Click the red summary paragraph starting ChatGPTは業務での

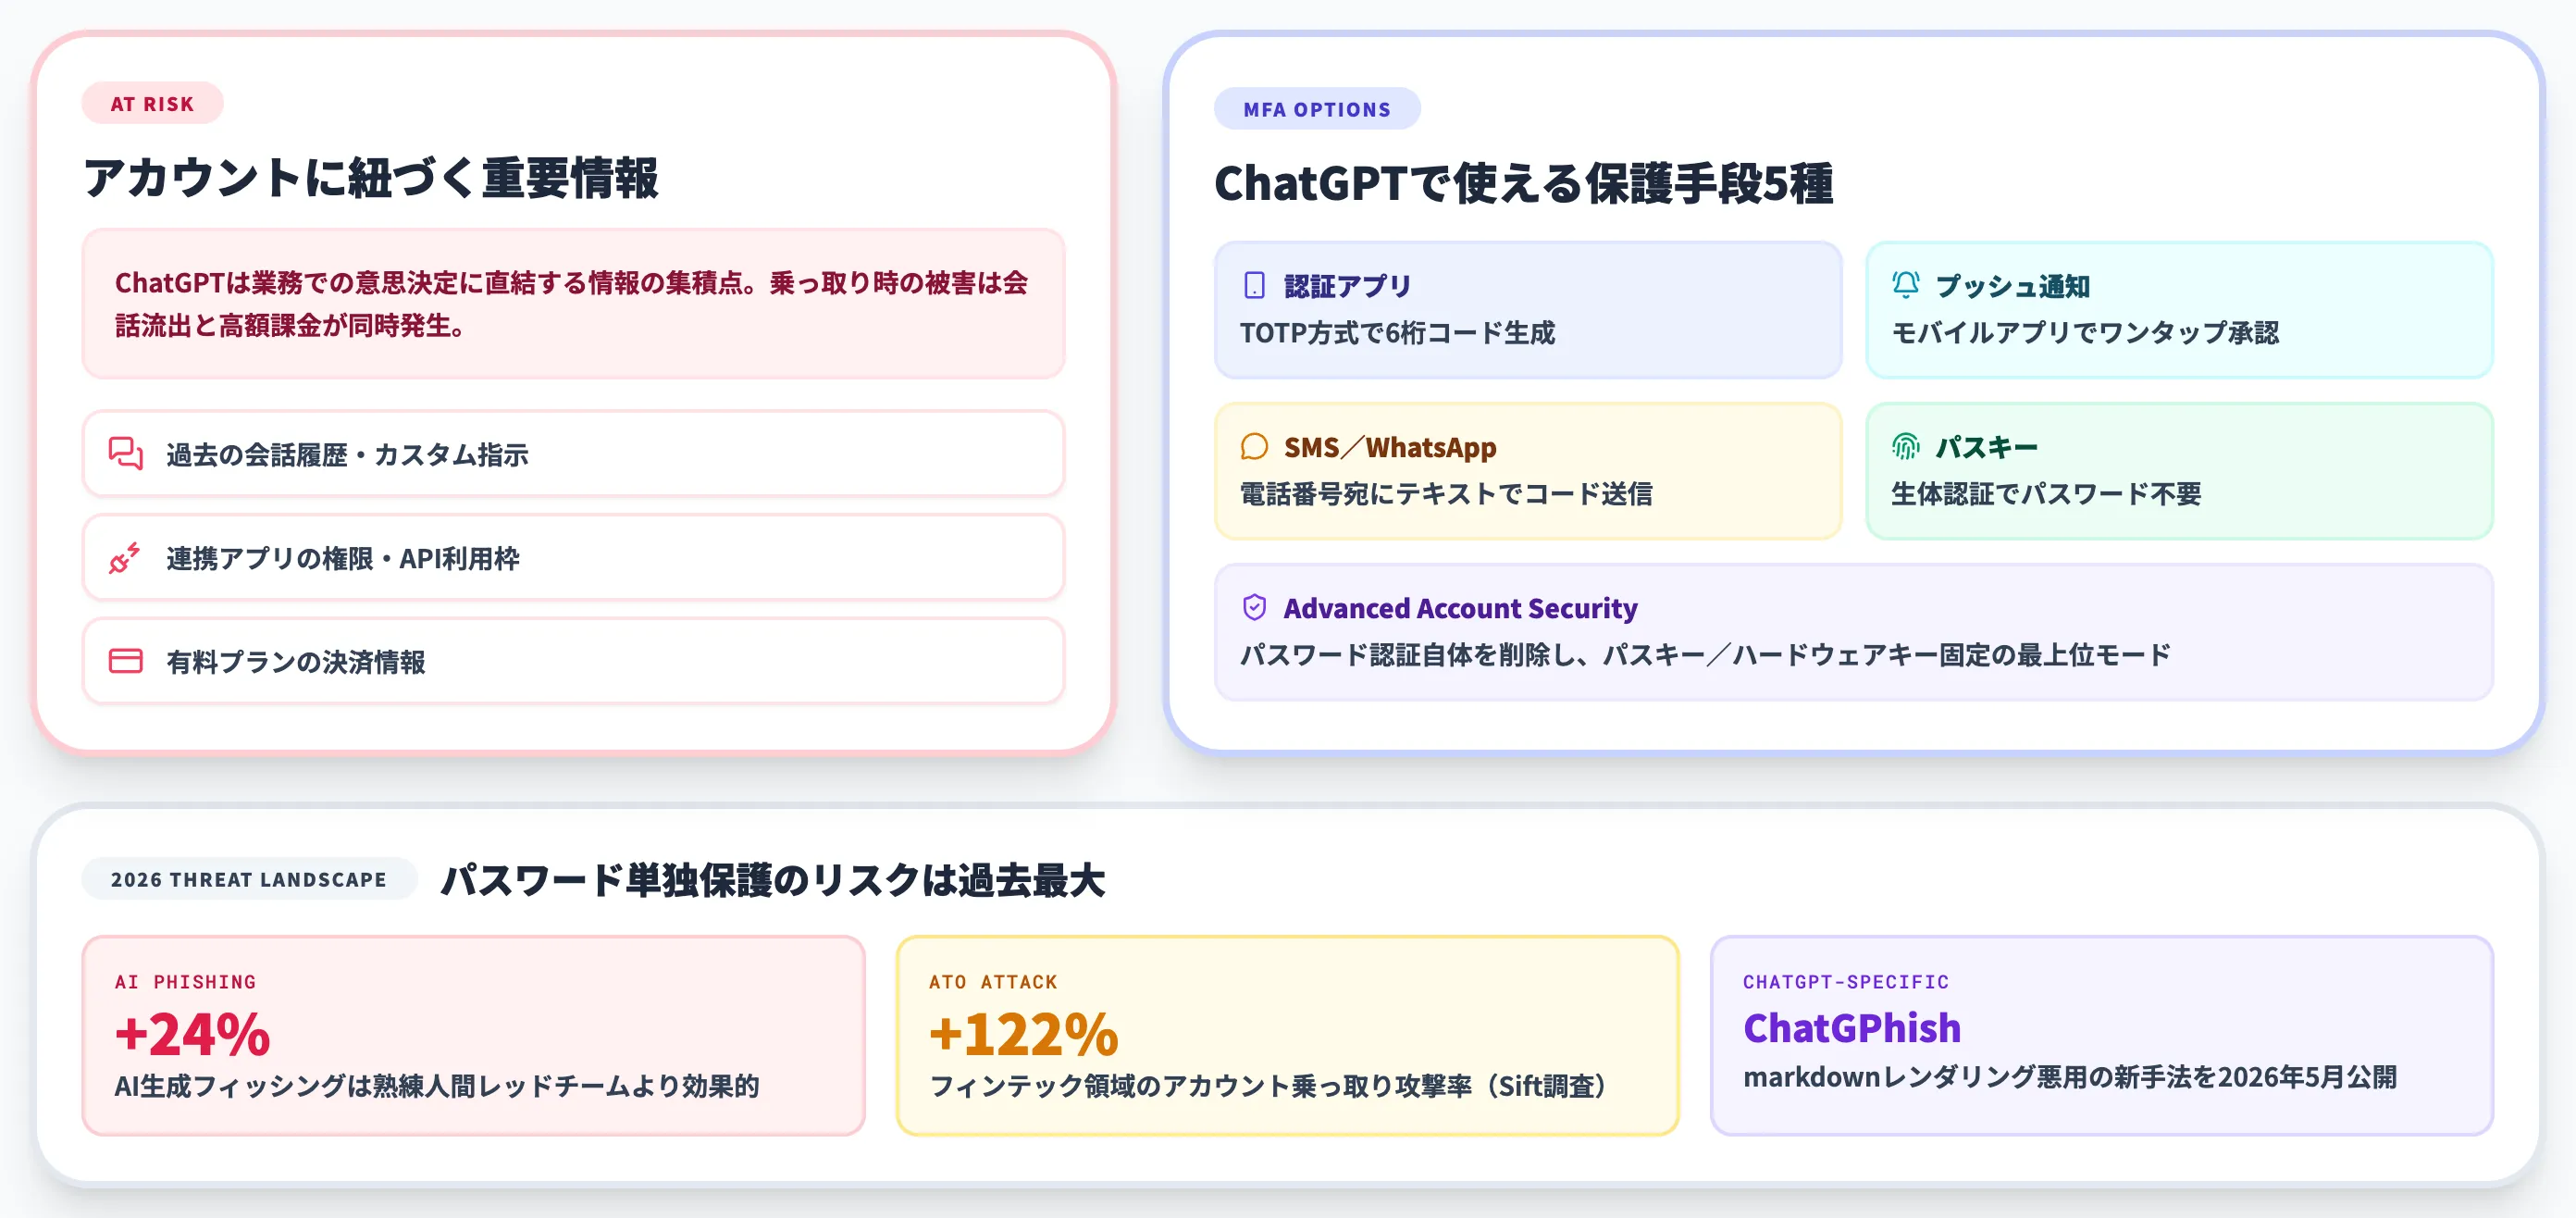pyautogui.click(x=572, y=304)
